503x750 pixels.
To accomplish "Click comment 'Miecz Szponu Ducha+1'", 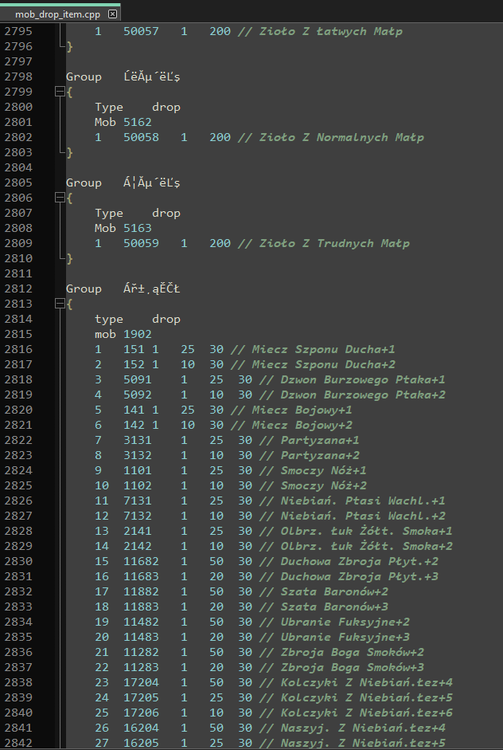I will [323, 350].
